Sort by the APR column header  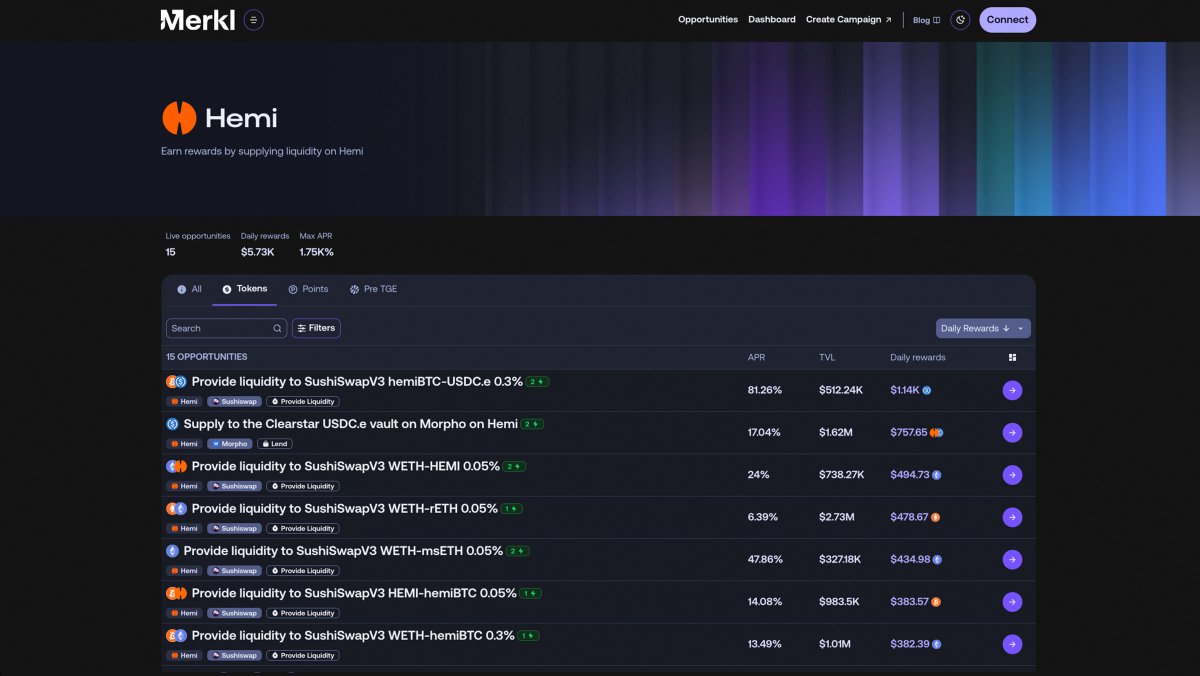(x=756, y=357)
